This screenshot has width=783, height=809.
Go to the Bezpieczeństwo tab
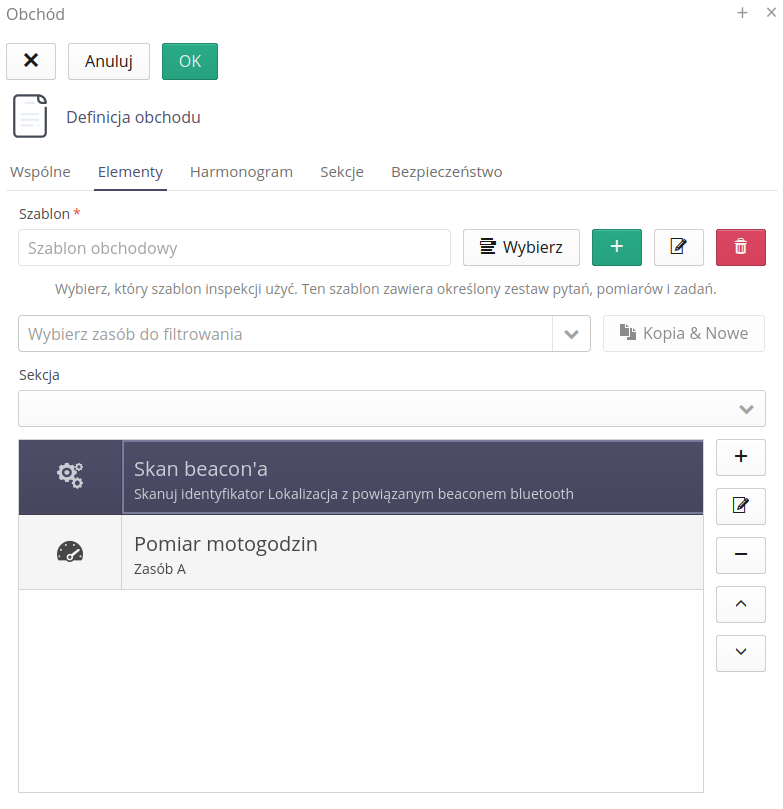446,172
